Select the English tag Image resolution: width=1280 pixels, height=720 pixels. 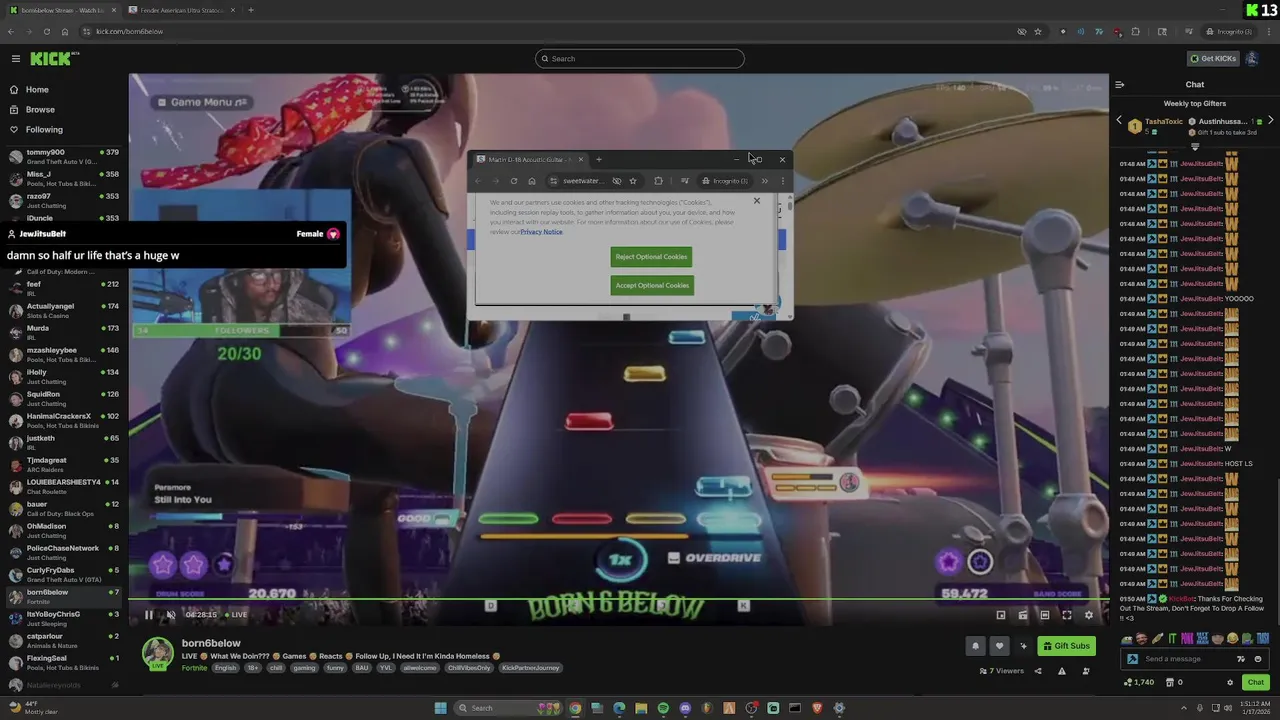226,668
